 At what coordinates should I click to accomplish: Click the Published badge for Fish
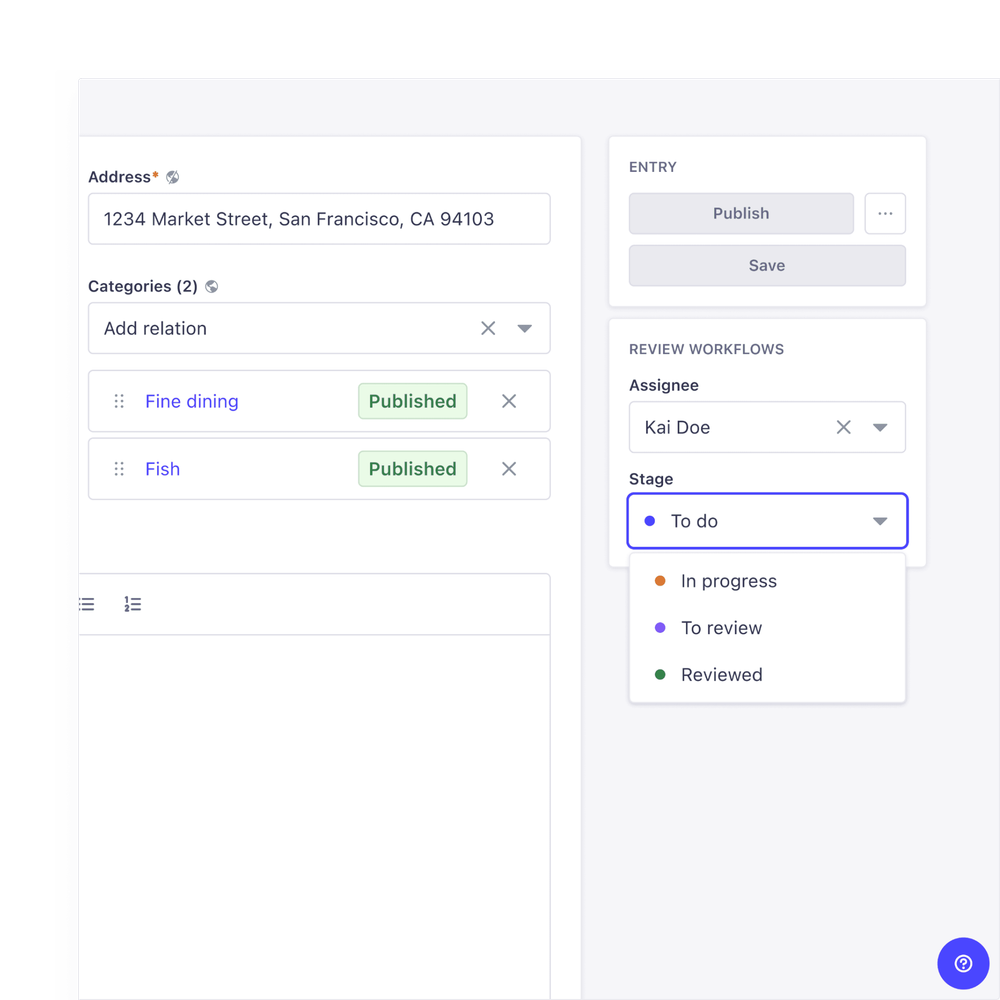tap(413, 469)
